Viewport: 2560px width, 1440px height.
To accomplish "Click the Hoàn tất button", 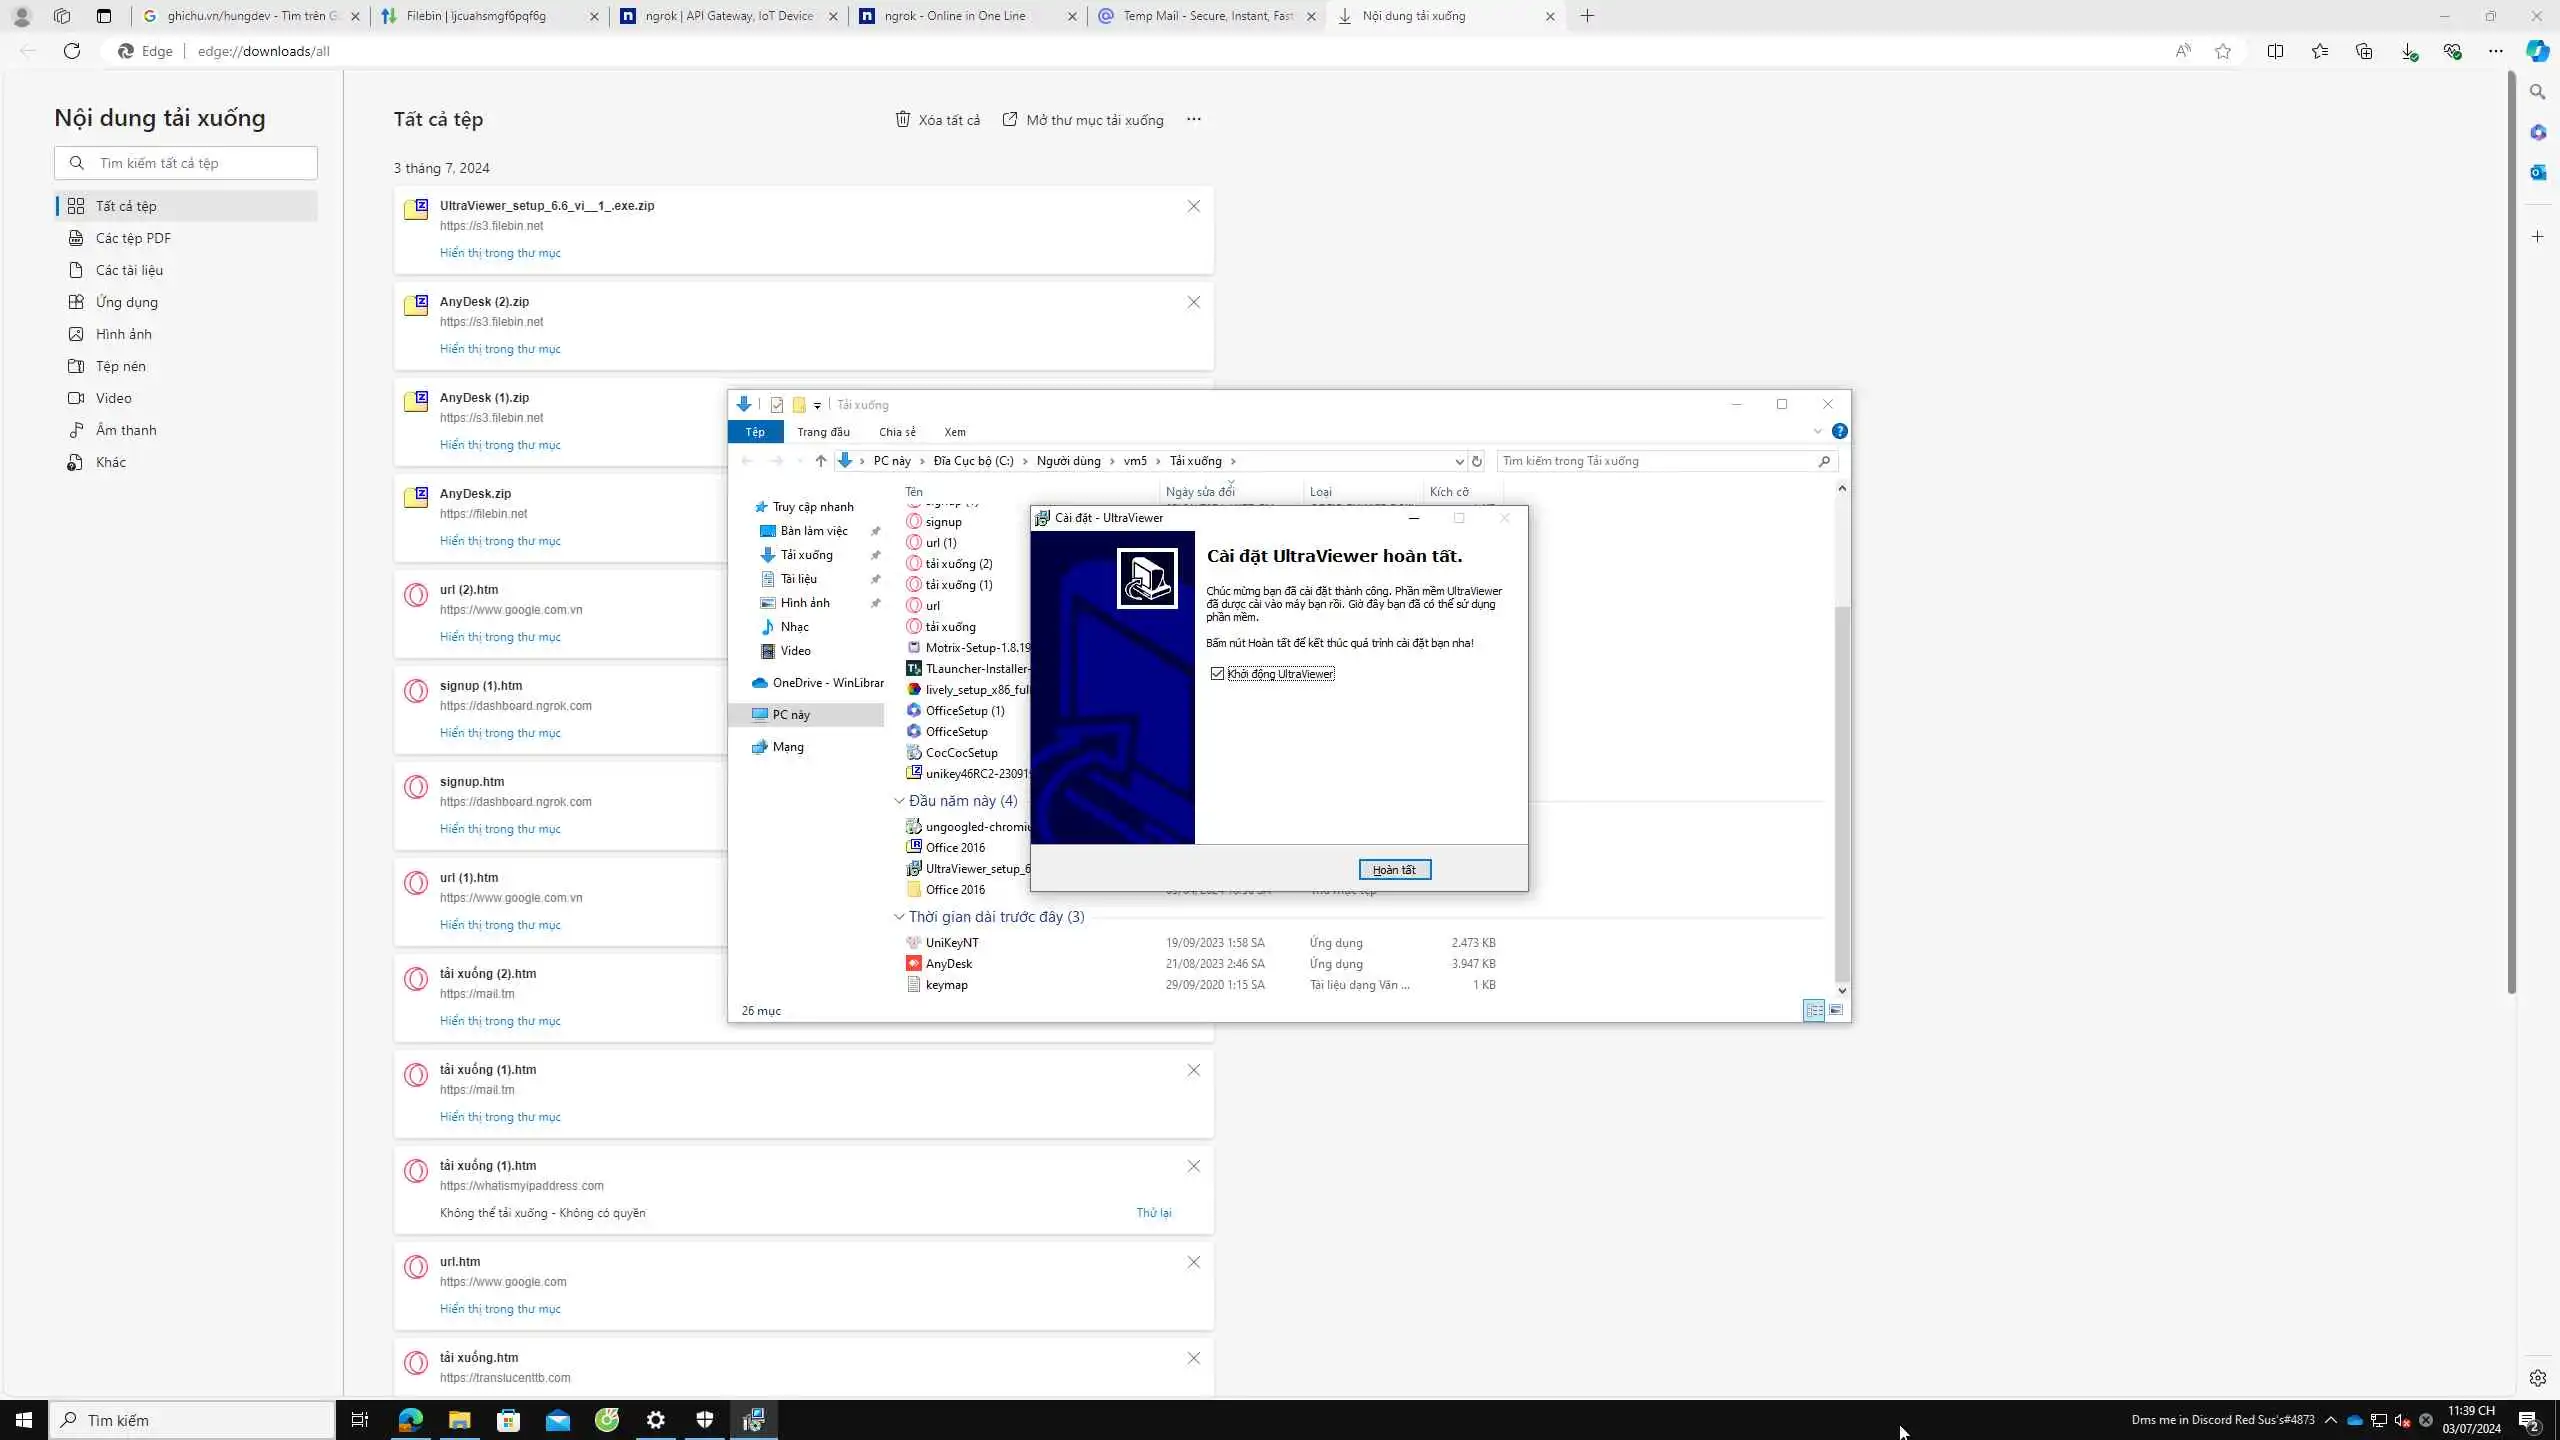I will tap(1394, 870).
